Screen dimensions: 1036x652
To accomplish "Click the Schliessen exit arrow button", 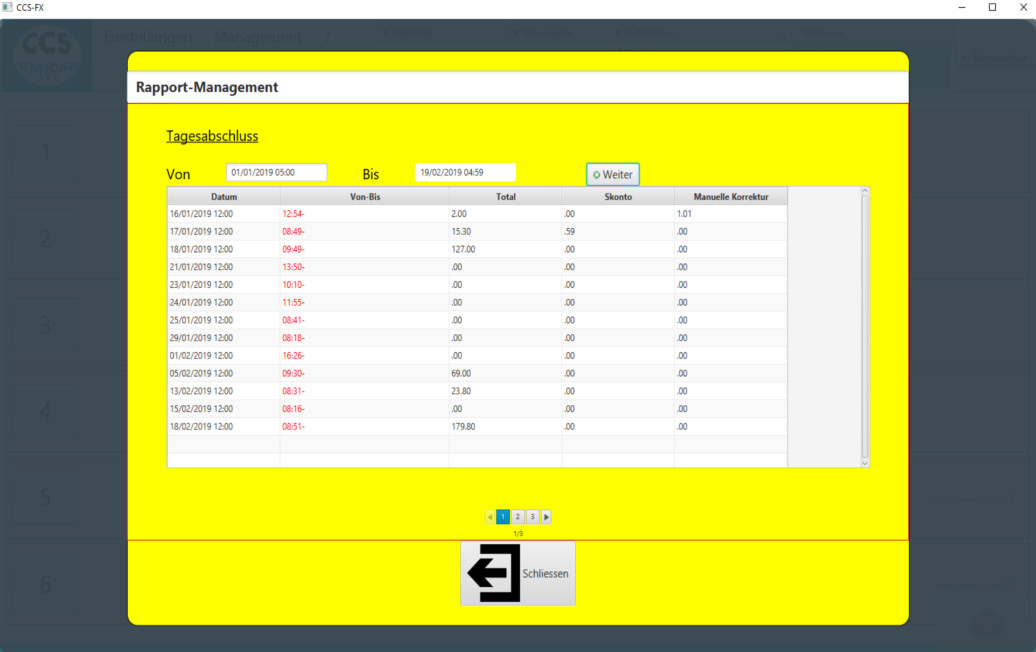I will click(517, 573).
